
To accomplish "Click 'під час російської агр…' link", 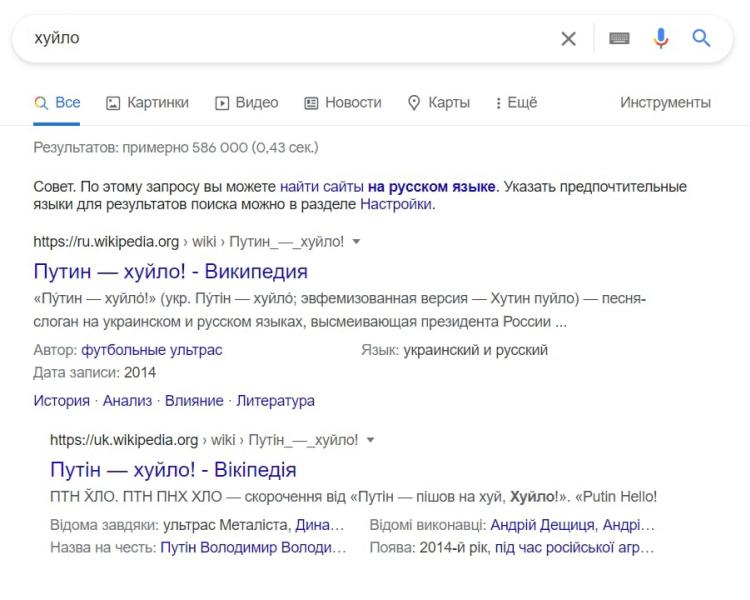I will (x=574, y=547).
